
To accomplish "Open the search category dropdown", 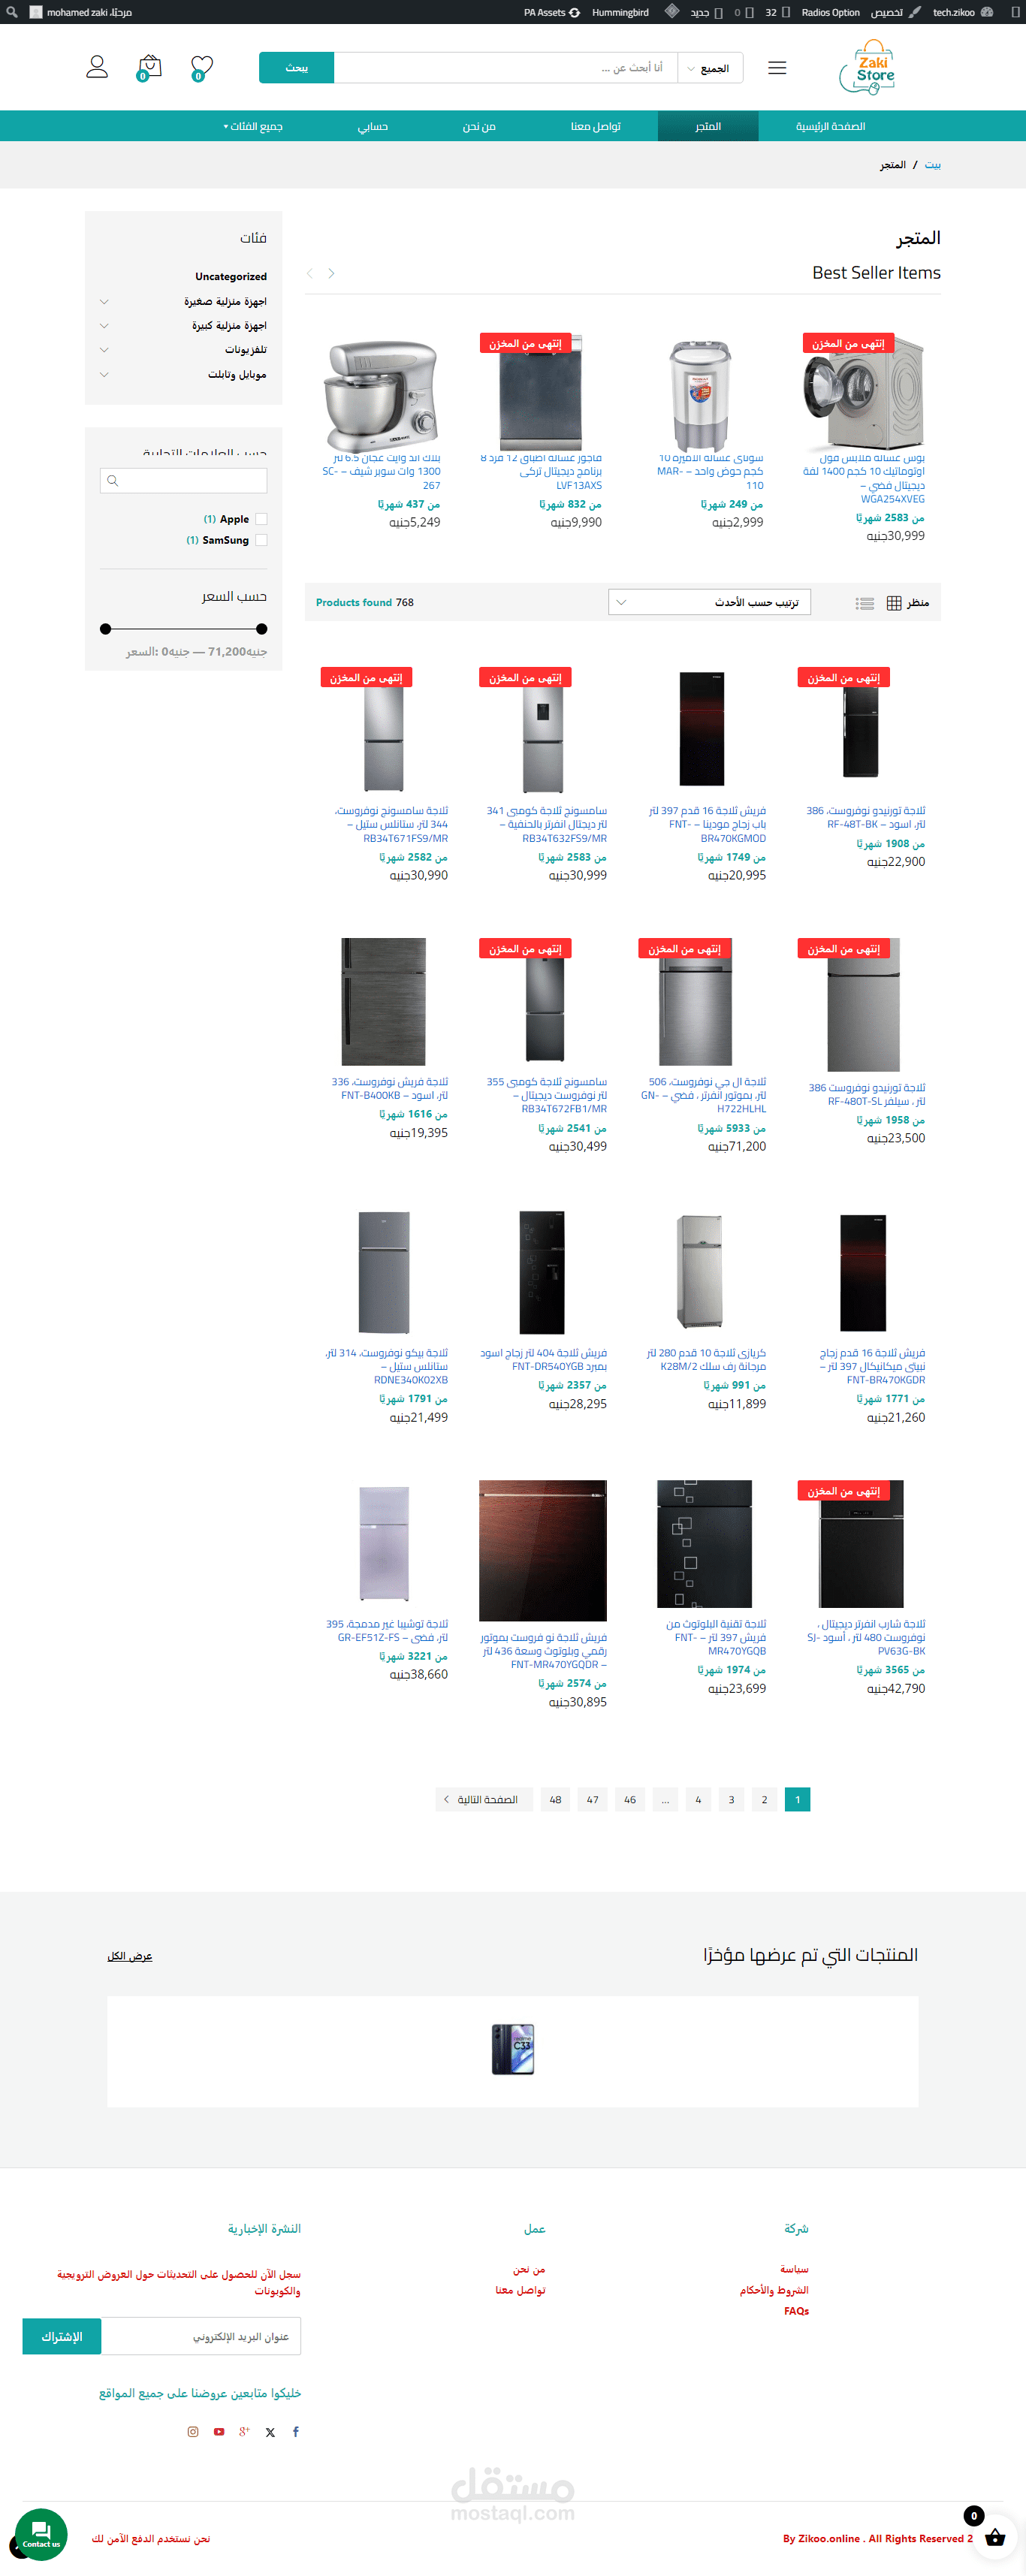I will (x=710, y=68).
